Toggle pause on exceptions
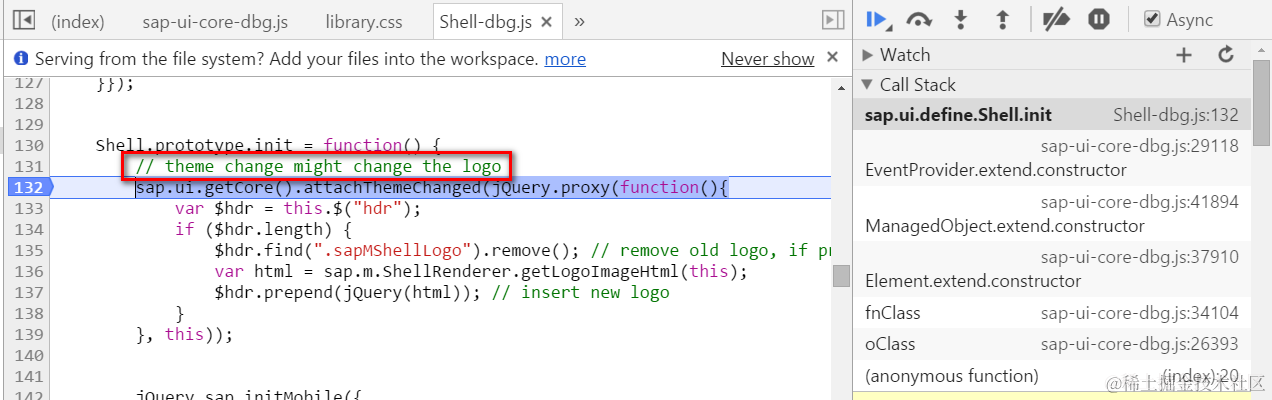This screenshot has width=1272, height=400. click(x=1098, y=19)
